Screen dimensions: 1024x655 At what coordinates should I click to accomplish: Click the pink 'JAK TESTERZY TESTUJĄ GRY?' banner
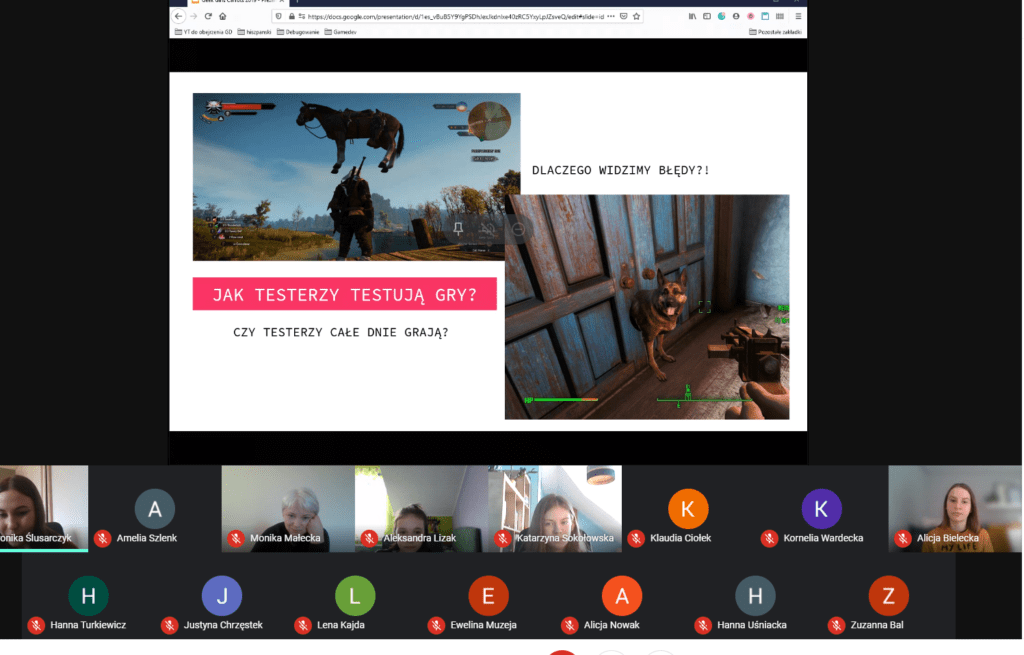pos(344,294)
